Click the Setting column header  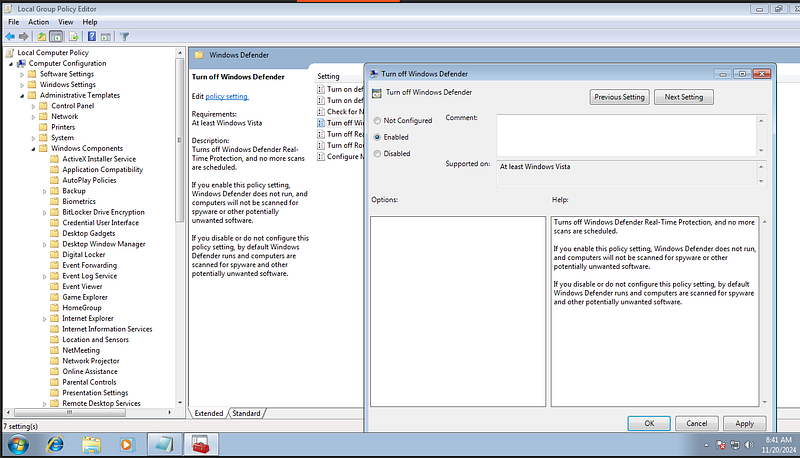click(328, 76)
